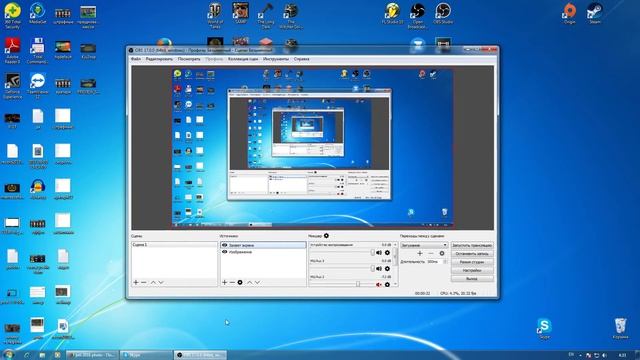Open the Windows Start button
This screenshot has height=360, width=640.
(x=8, y=354)
